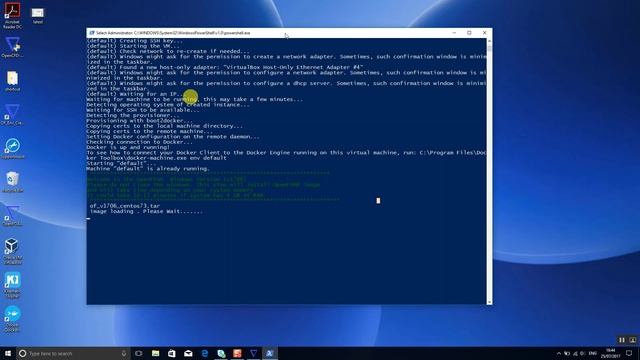Open the orange app icon in the taskbar
Viewport: 640px width, 360px height.
(237, 353)
